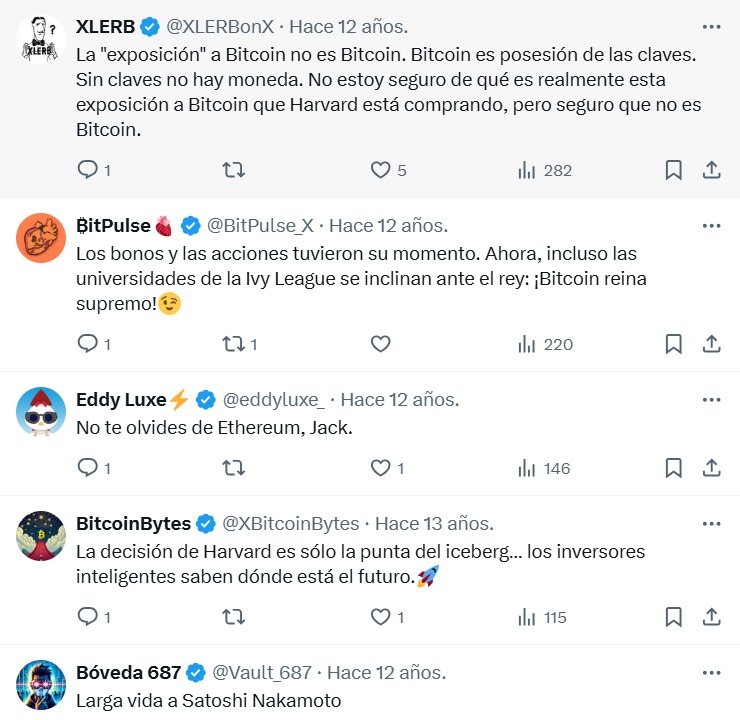Share Eddy Luxe's post

[x=712, y=467]
